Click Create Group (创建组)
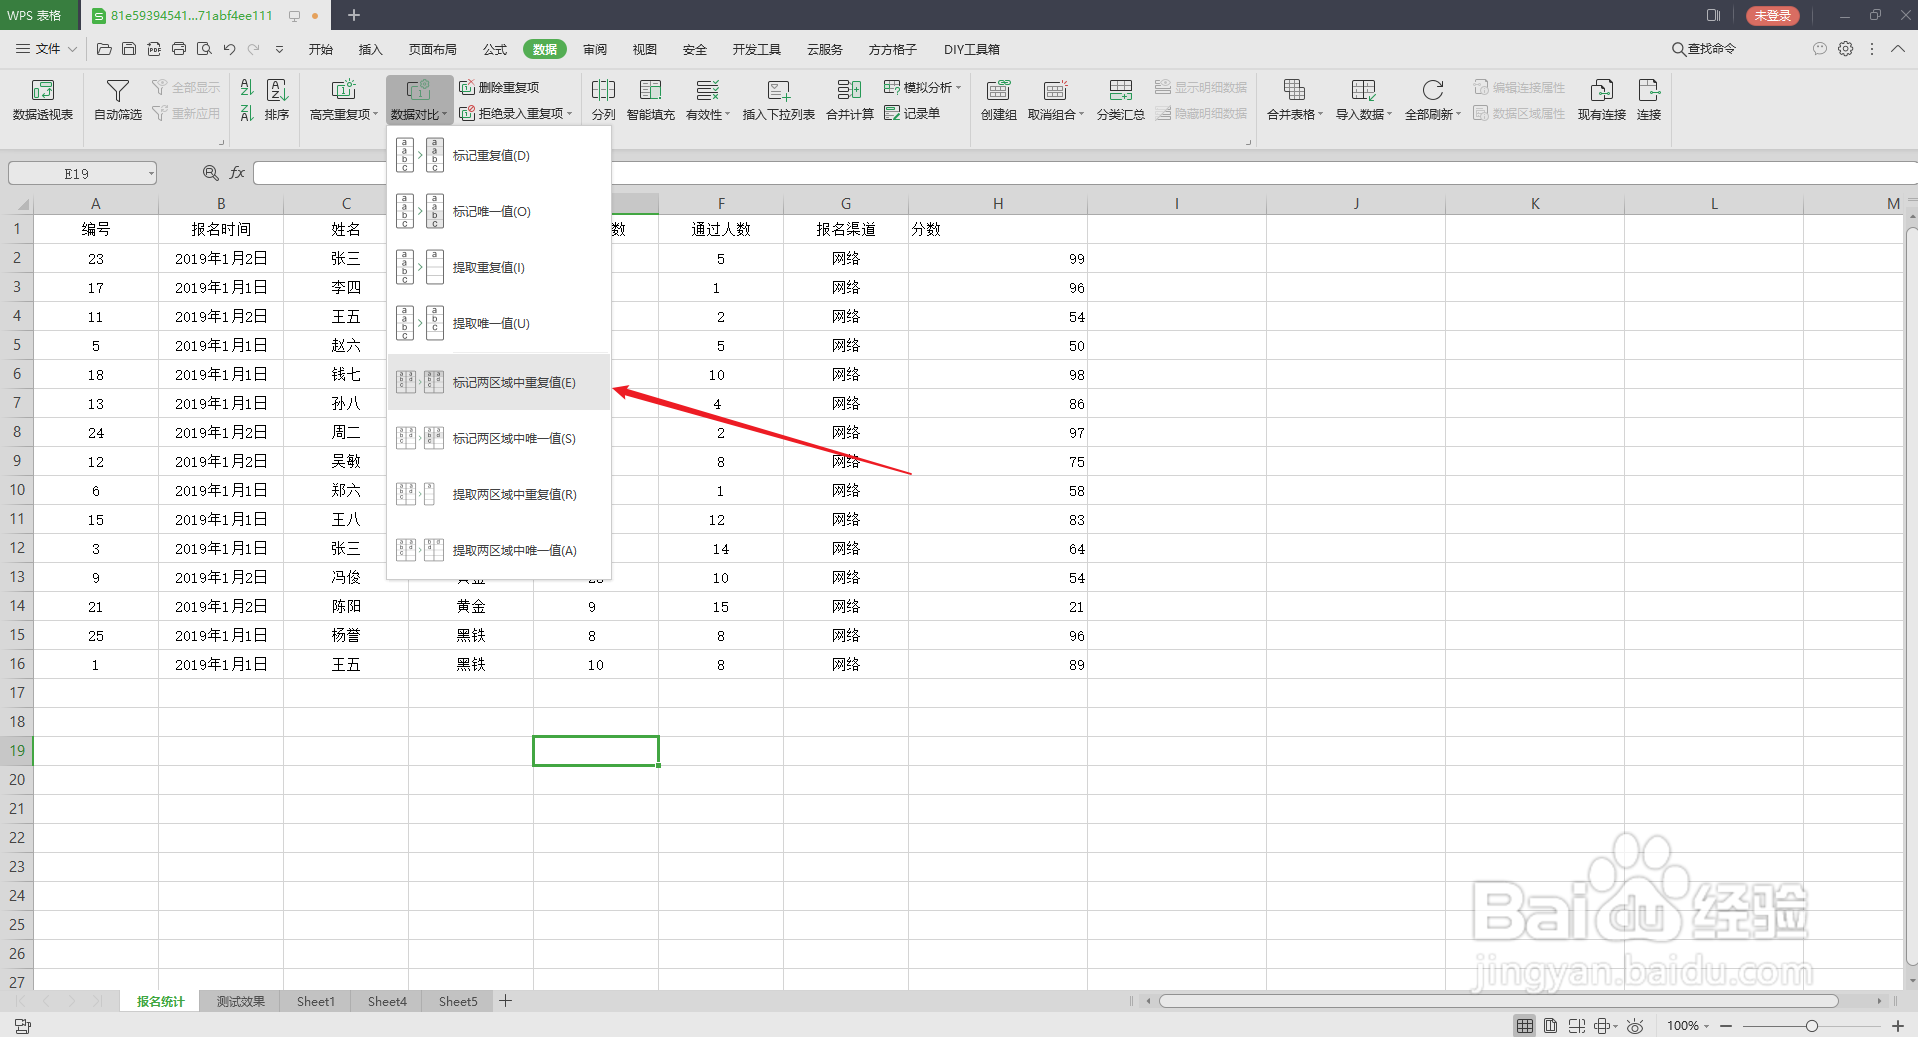Viewport: 1918px width, 1037px height. tap(998, 100)
